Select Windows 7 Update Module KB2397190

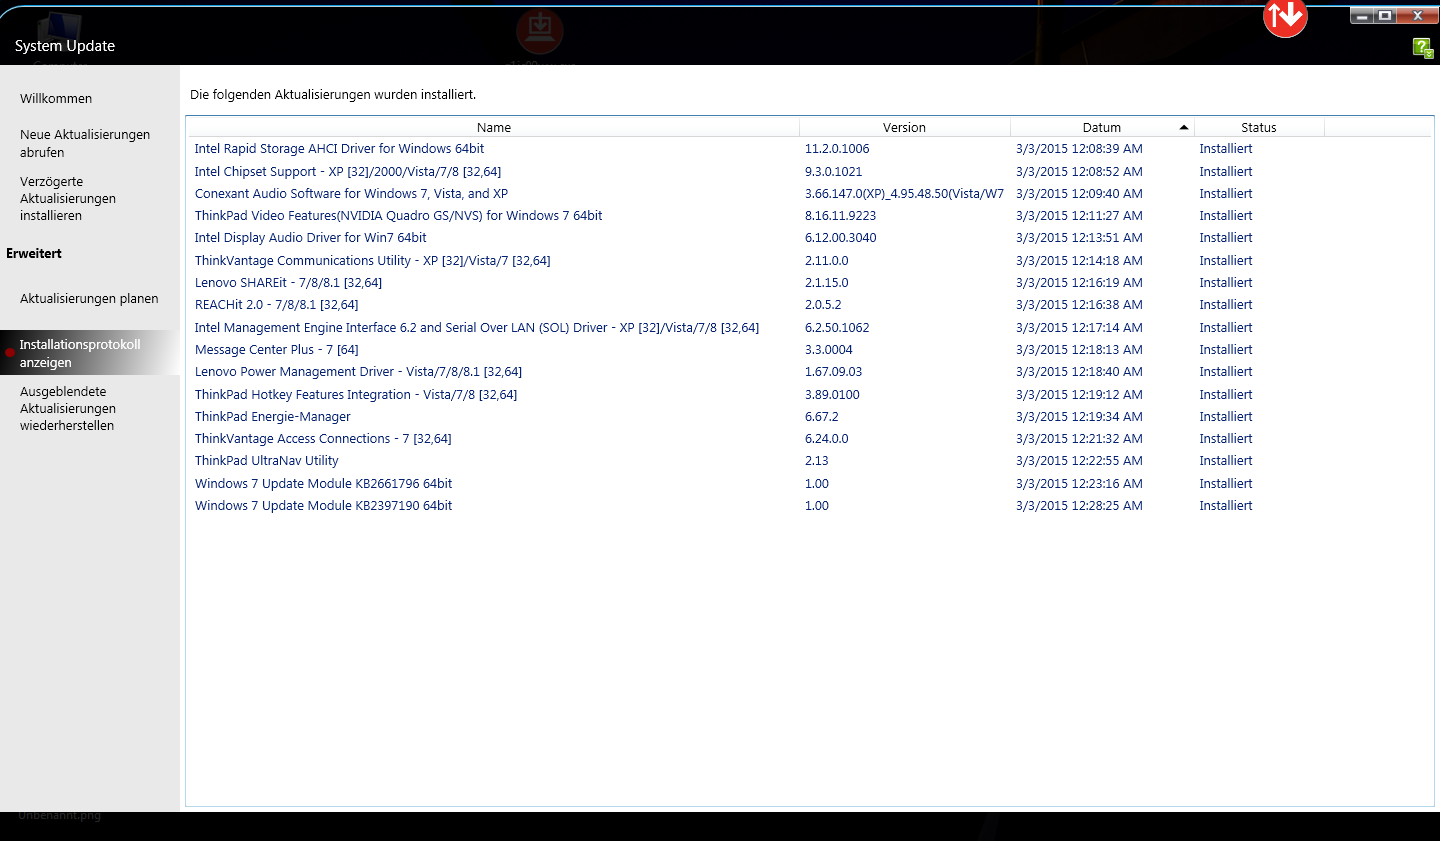coord(323,506)
